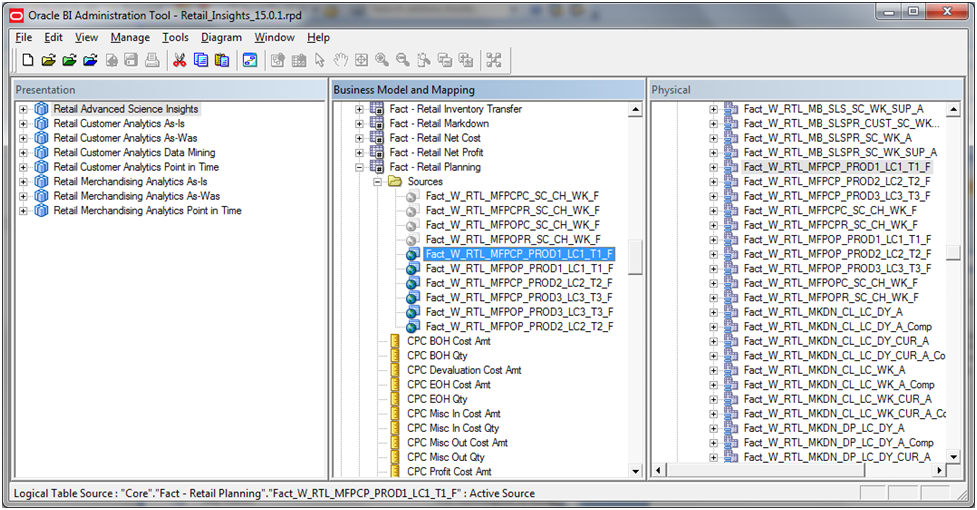The image size is (977, 510).
Task: Click the blue diagram toolbar icon after Paste
Action: point(250,60)
